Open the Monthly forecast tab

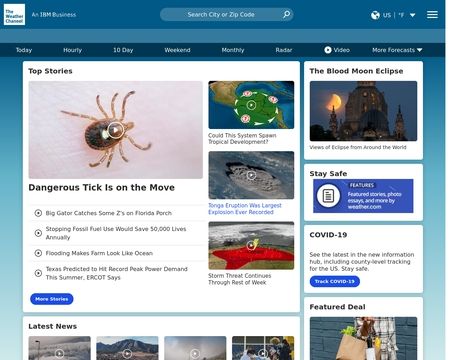coord(233,50)
